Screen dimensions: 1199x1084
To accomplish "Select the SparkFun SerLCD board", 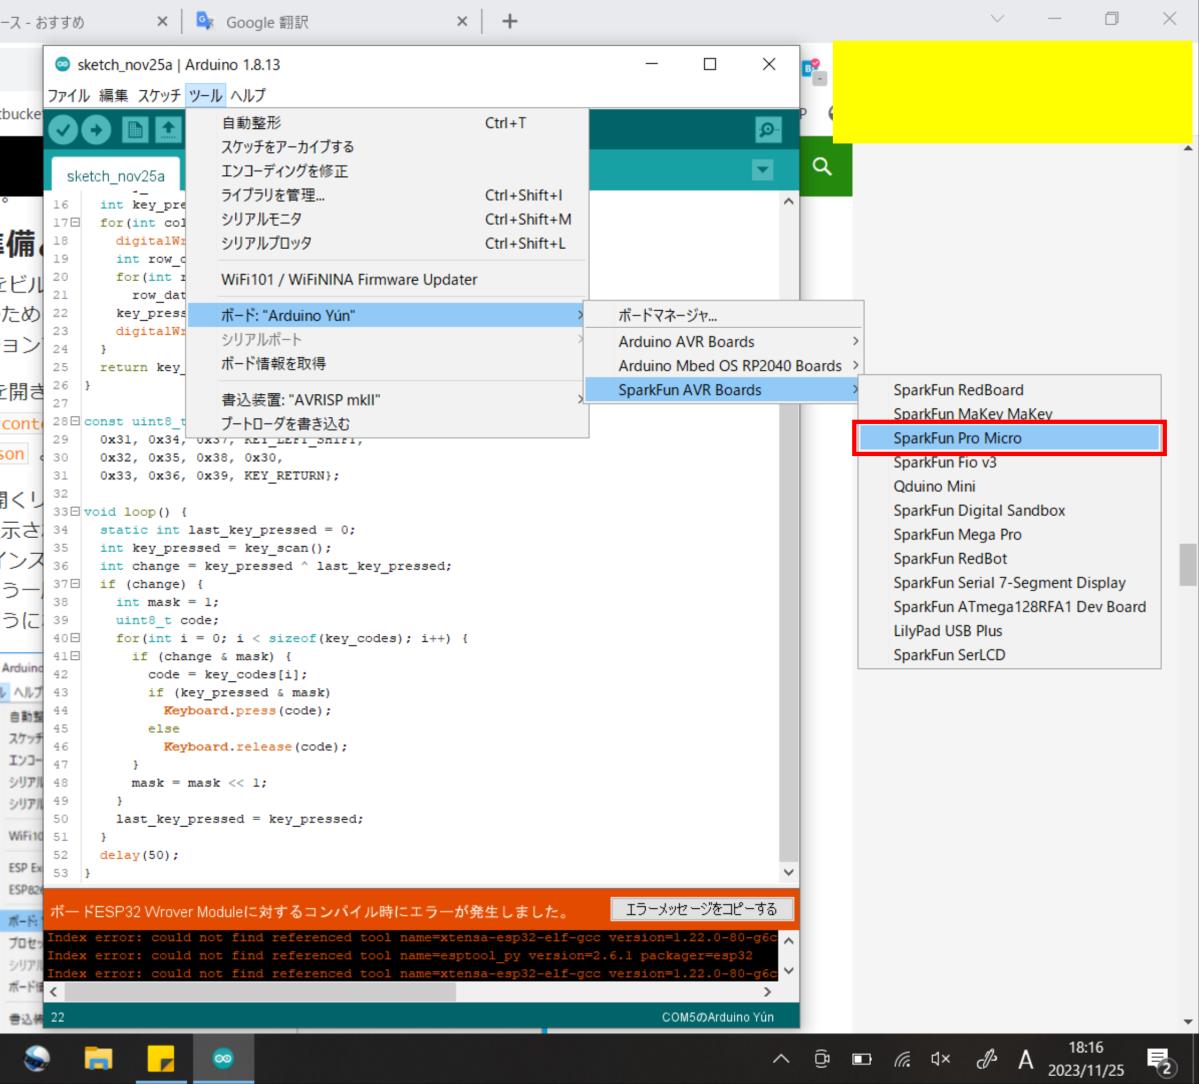I will coord(1009,655).
